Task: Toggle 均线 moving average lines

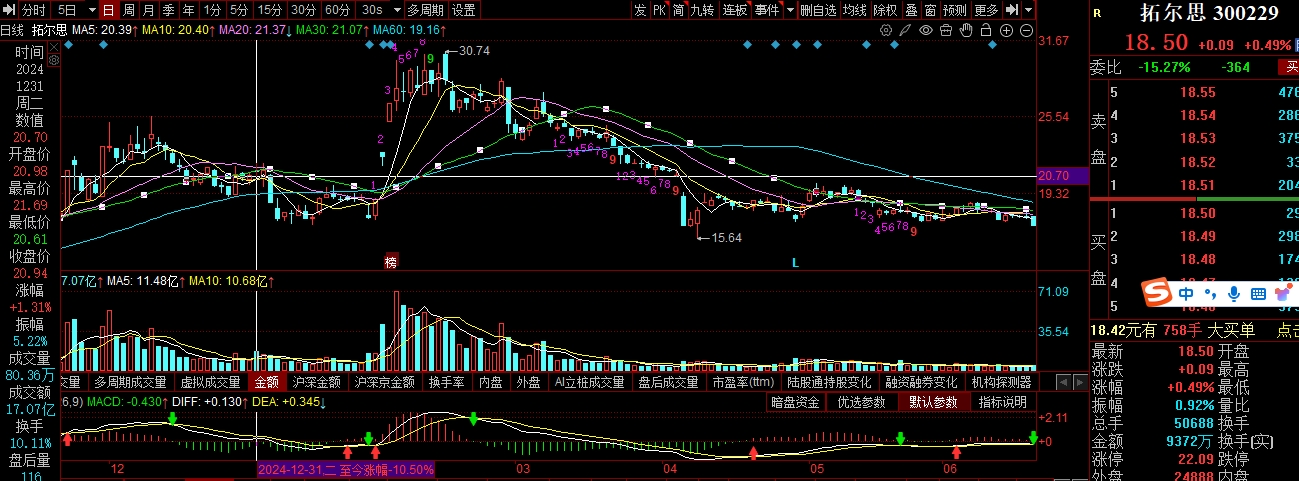Action: [x=854, y=10]
